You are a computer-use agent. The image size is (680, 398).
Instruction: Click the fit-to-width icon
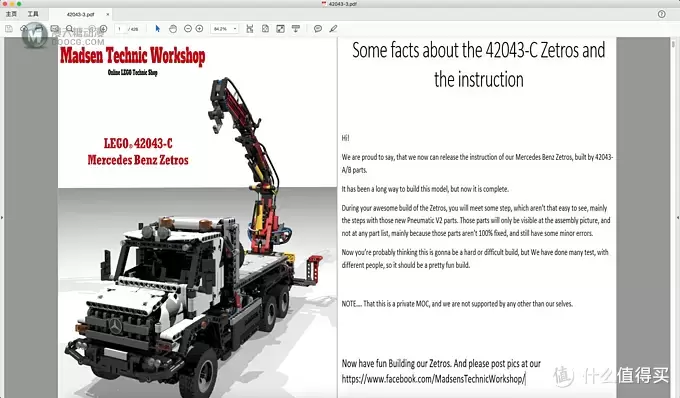[x=250, y=29]
